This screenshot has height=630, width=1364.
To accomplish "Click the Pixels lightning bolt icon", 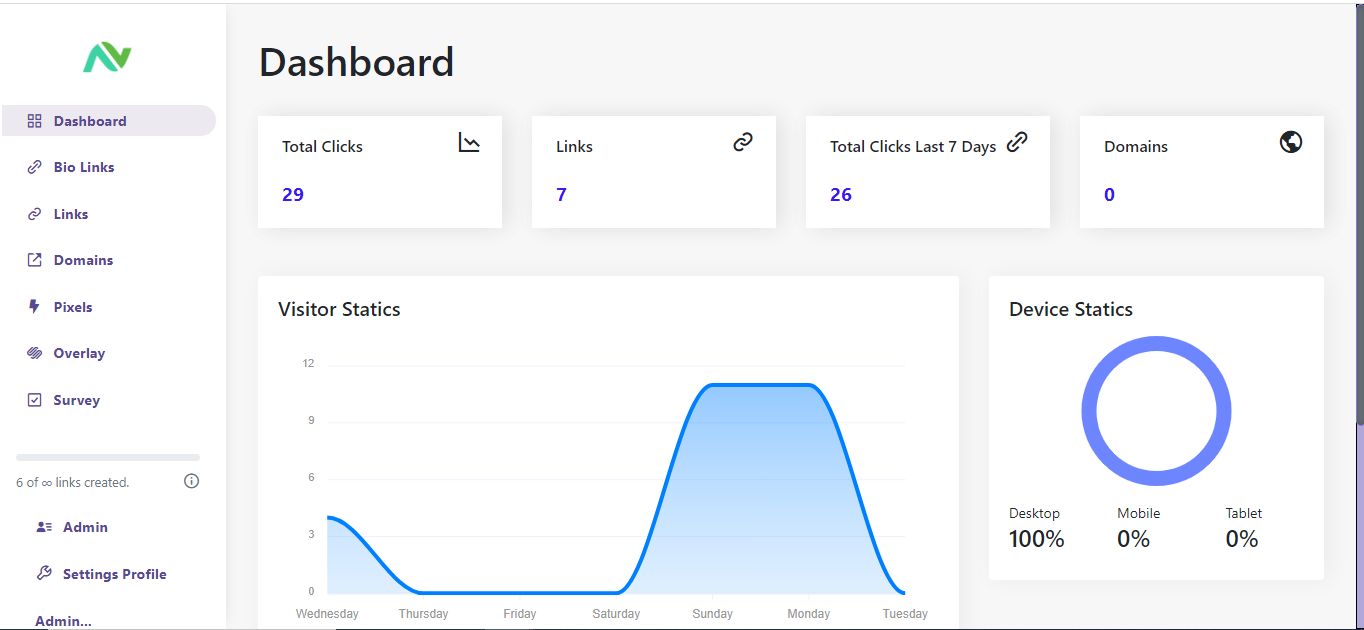I will (34, 307).
